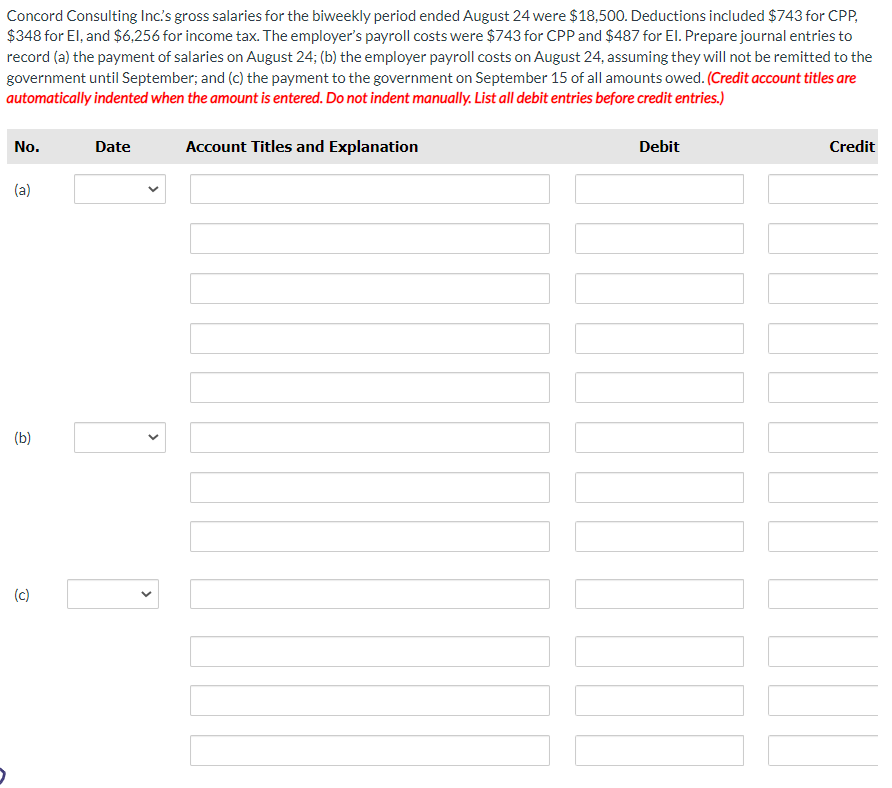The image size is (892, 788).
Task: Focus the third Debit field of entry (c)
Action: tap(659, 700)
